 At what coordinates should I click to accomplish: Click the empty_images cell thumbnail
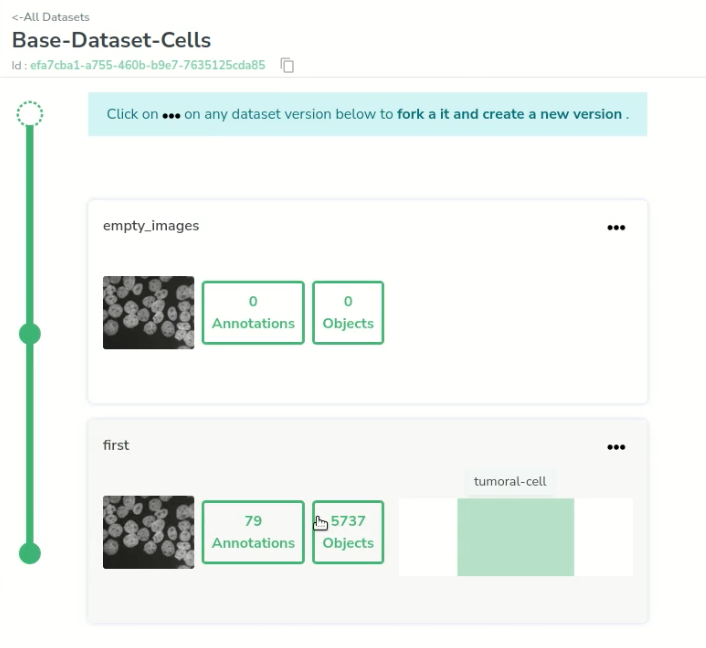click(149, 313)
